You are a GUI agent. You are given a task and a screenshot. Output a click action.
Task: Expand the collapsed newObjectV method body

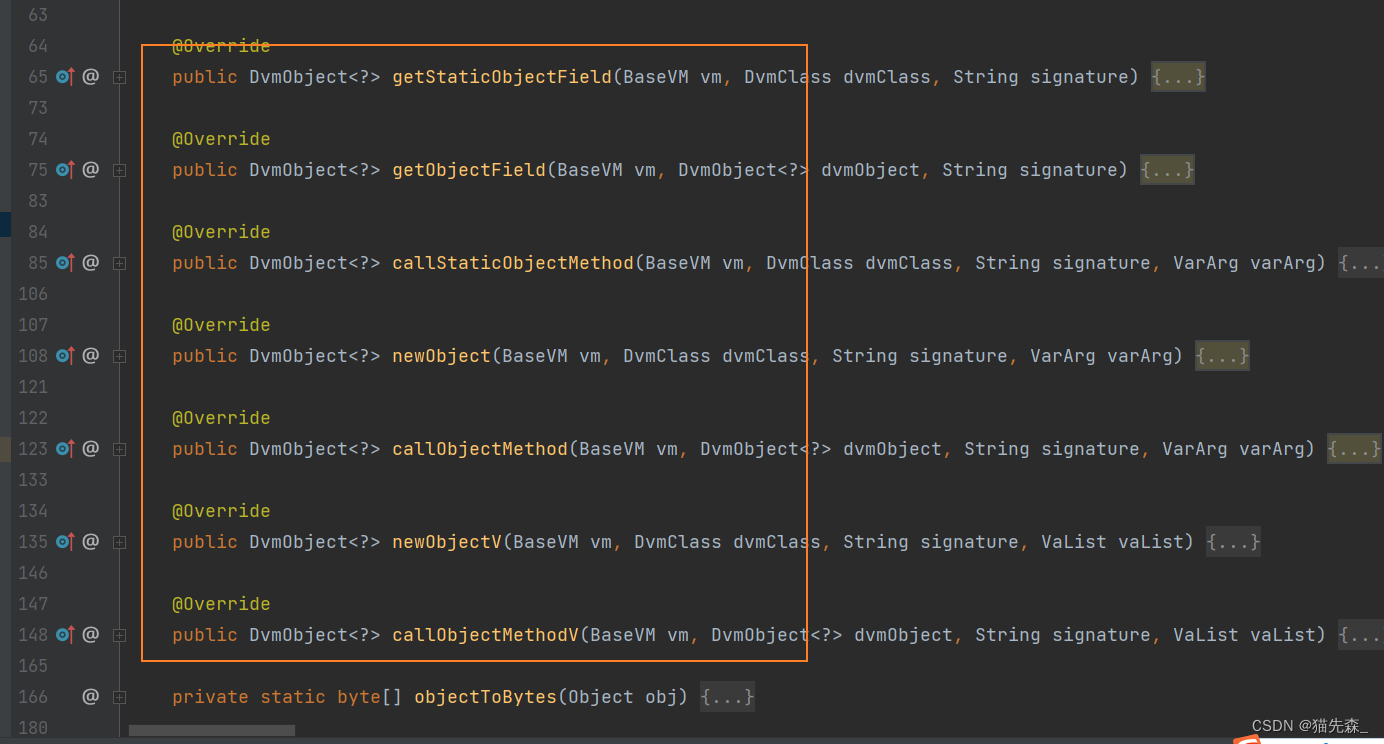119,541
